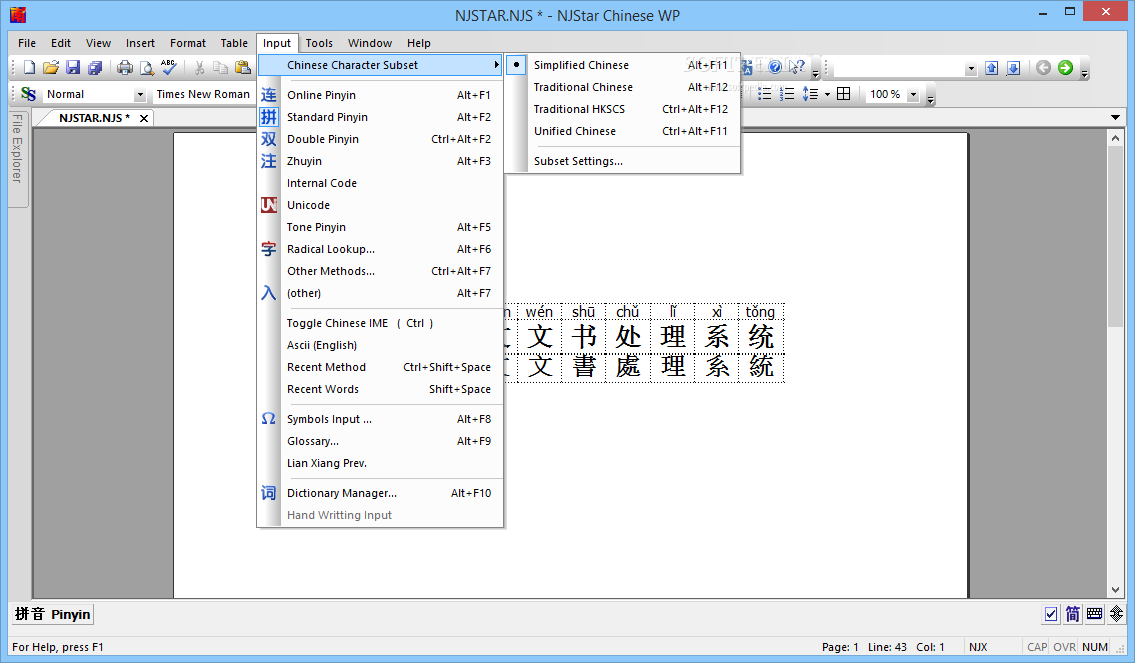1135x663 pixels.
Task: Toggle the checkmark box beside 简 icon
Action: (1051, 614)
